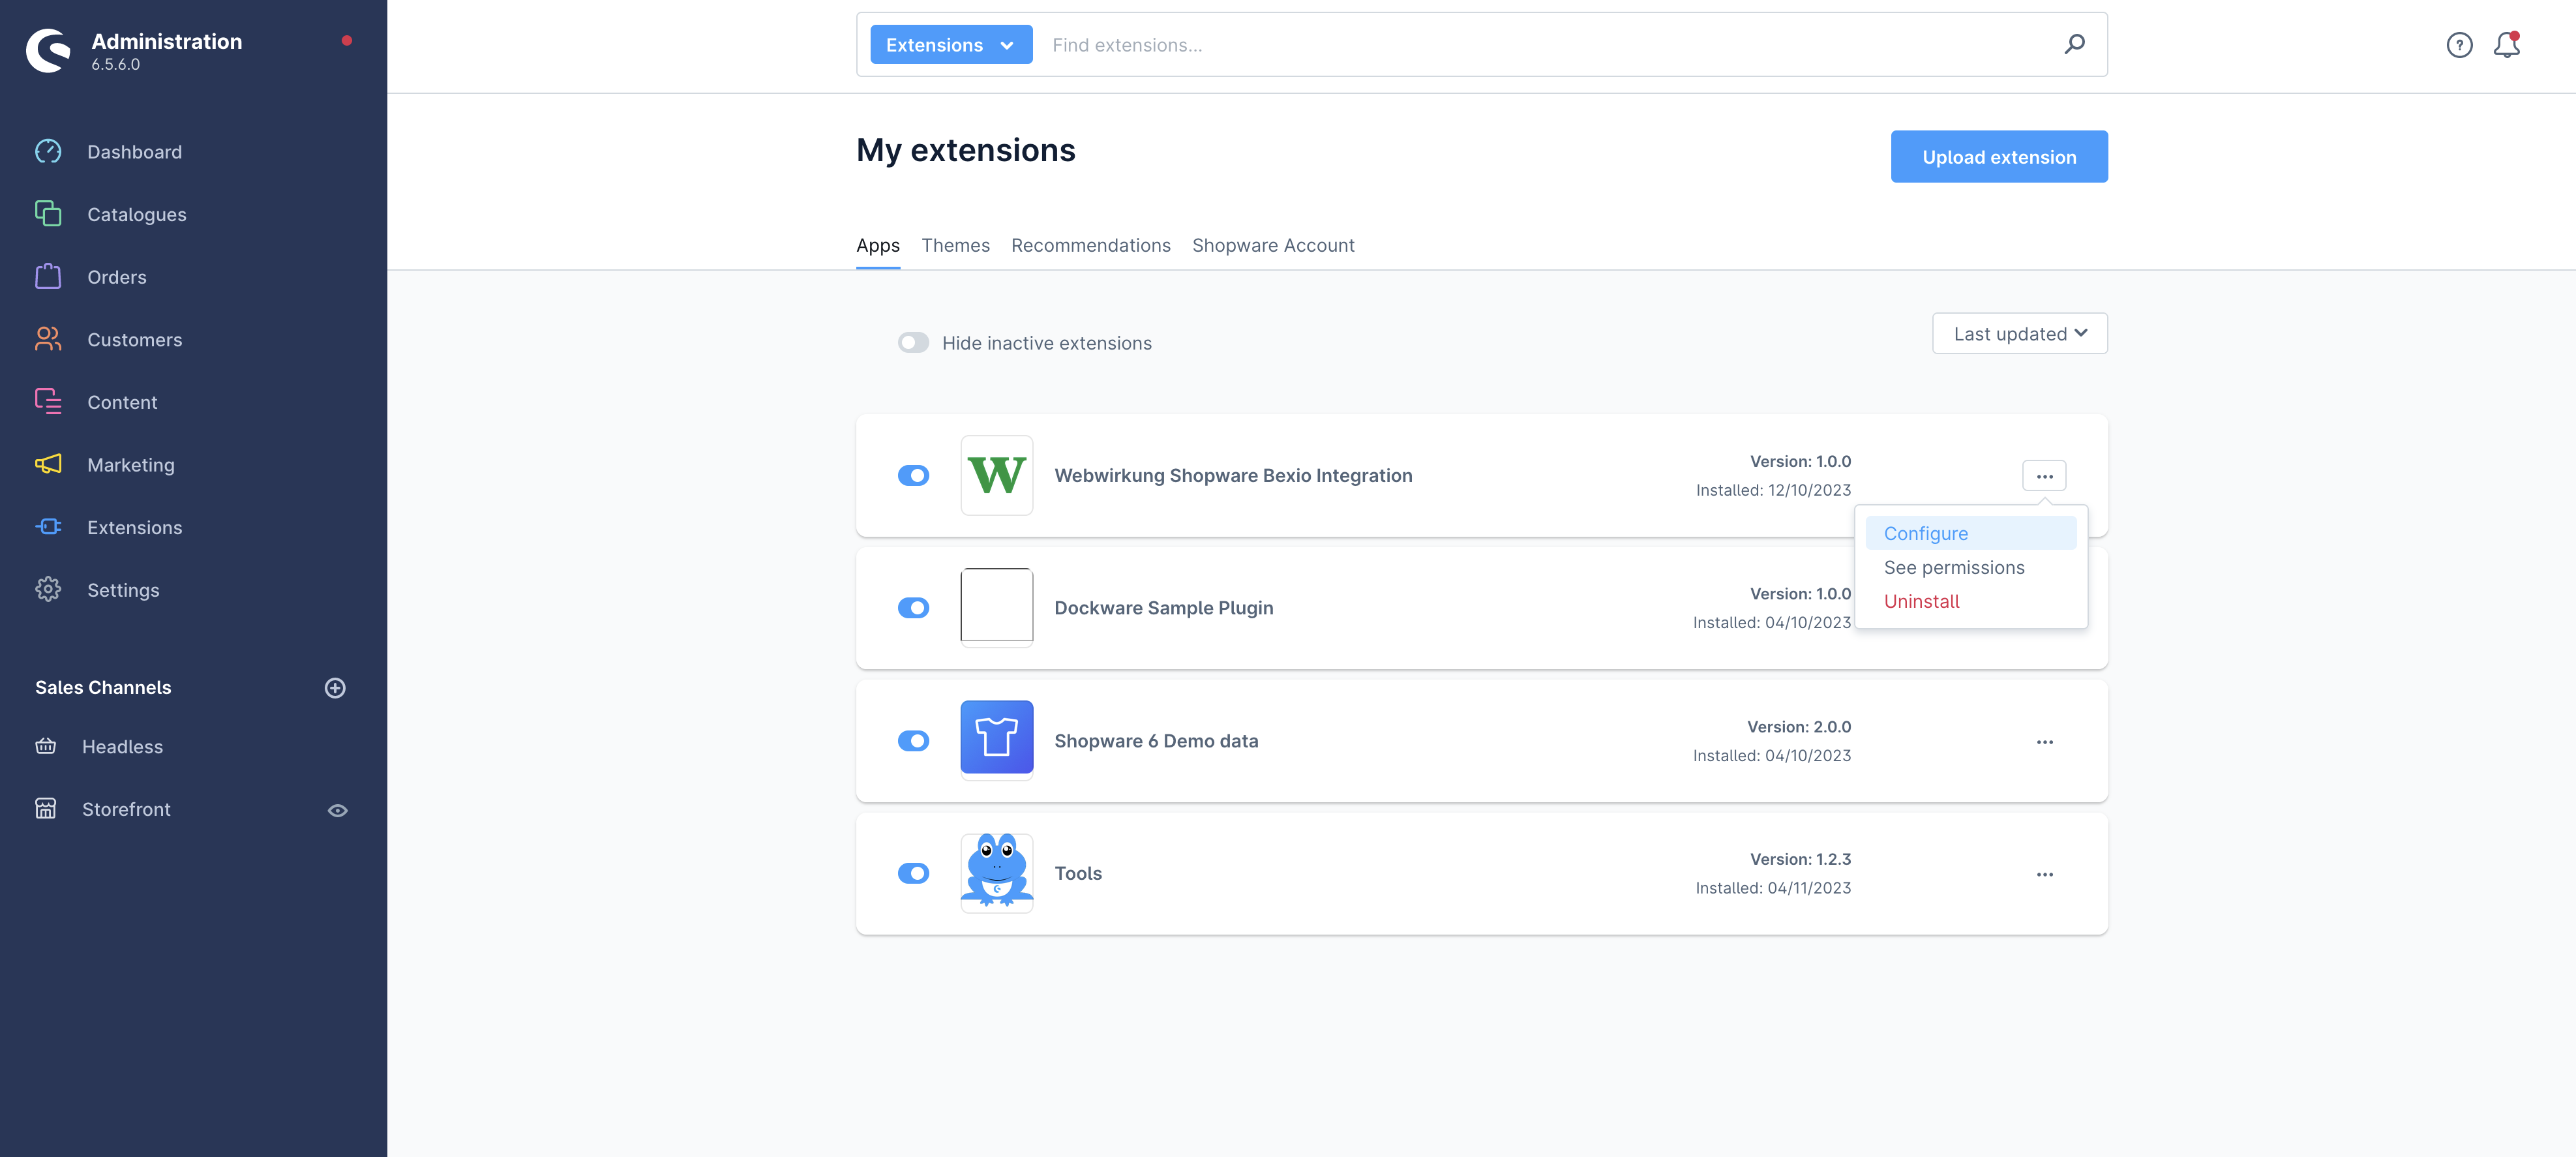Open the Marketing section

click(130, 464)
